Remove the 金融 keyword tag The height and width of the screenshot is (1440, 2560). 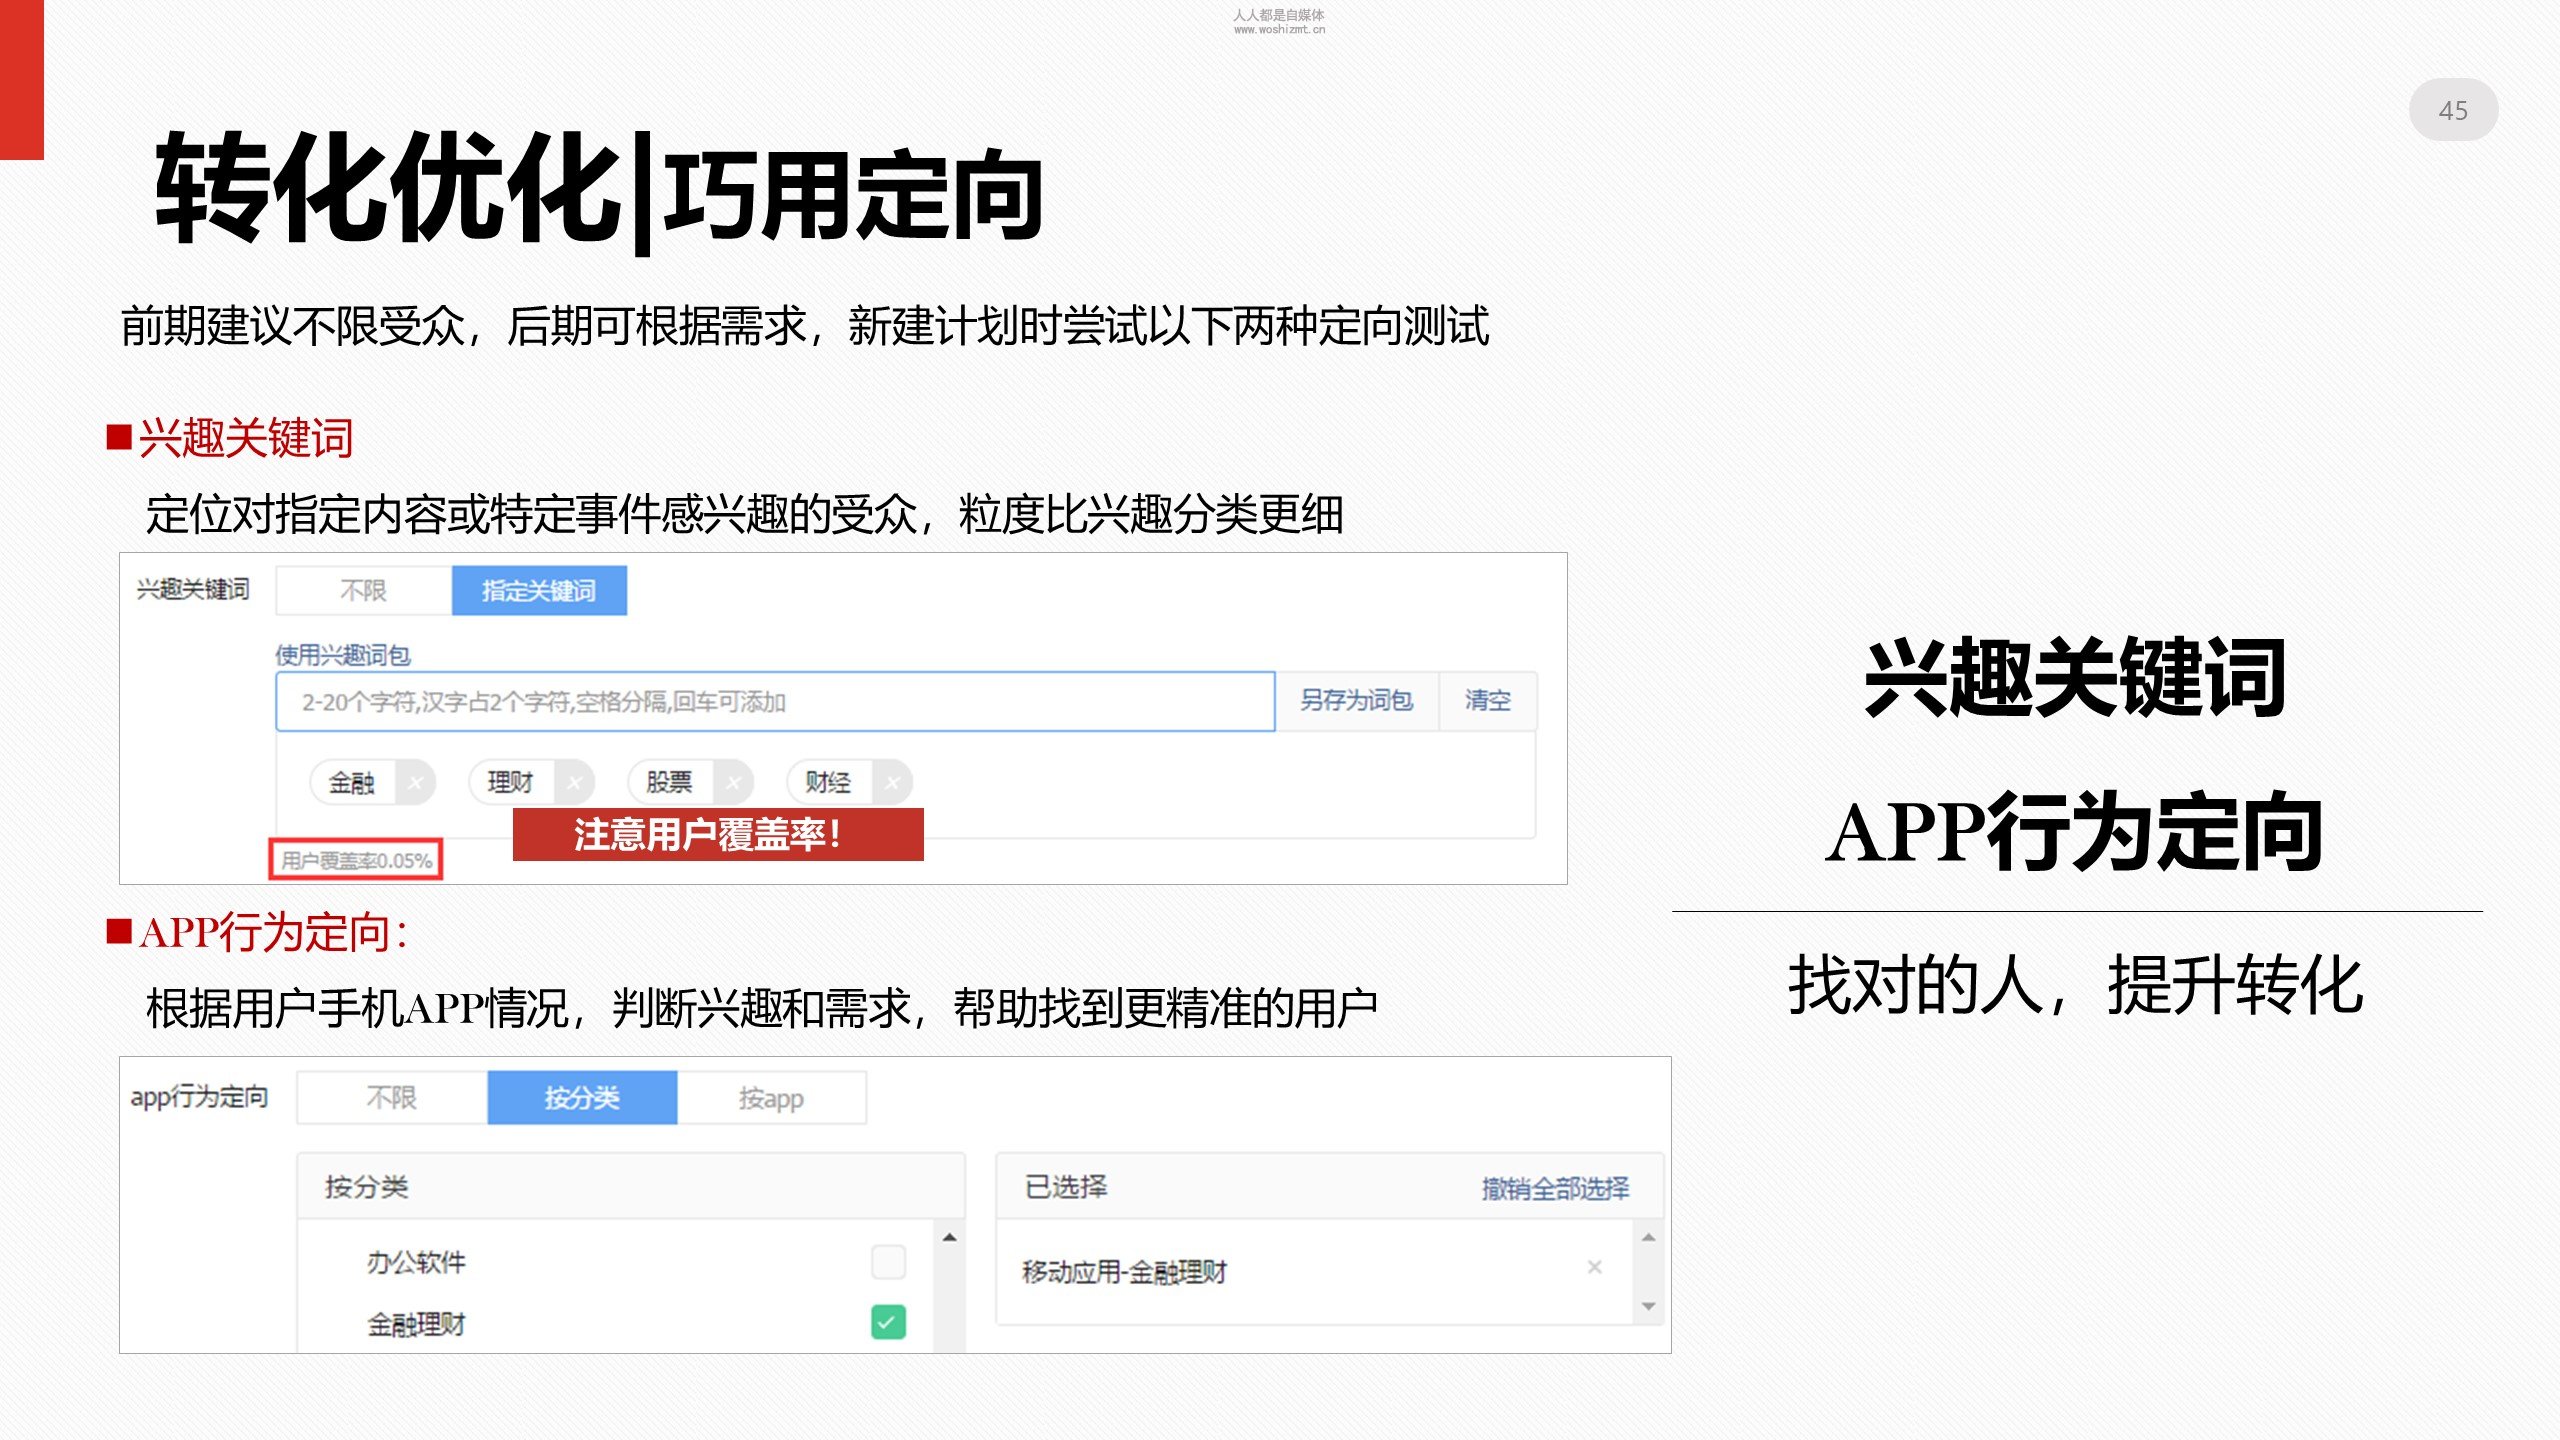coord(415,783)
